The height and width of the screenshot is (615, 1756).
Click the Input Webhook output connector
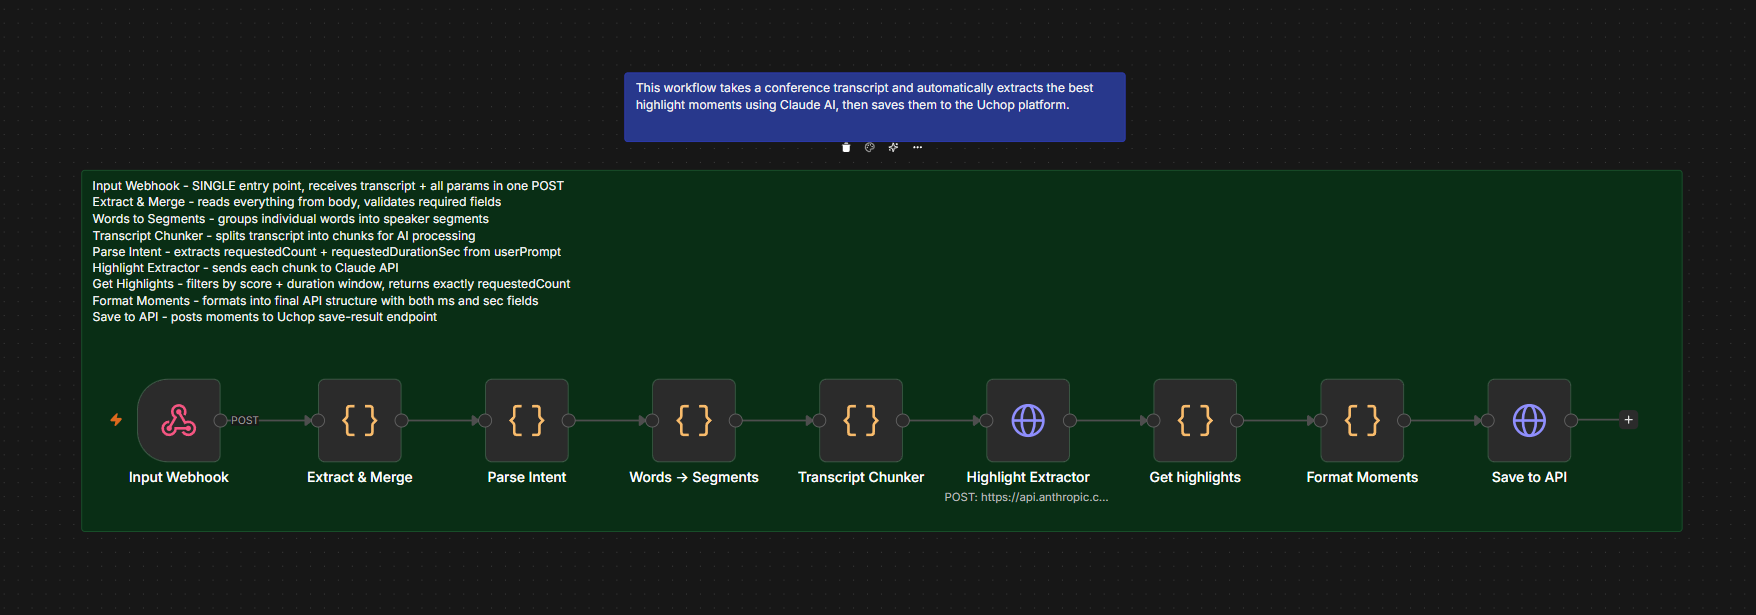click(220, 420)
